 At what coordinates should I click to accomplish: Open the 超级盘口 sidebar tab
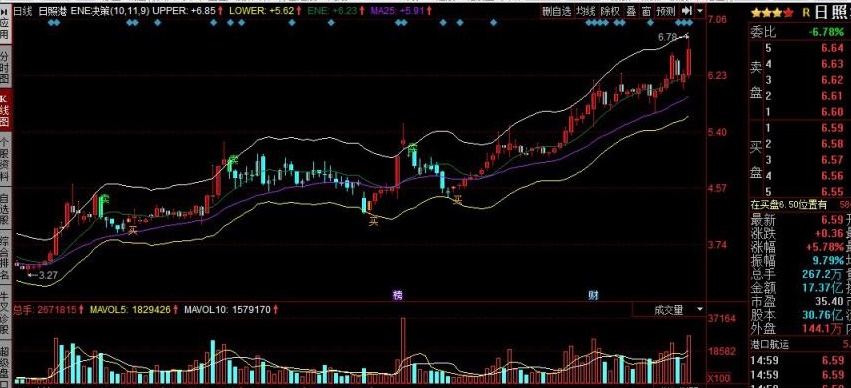click(x=5, y=364)
